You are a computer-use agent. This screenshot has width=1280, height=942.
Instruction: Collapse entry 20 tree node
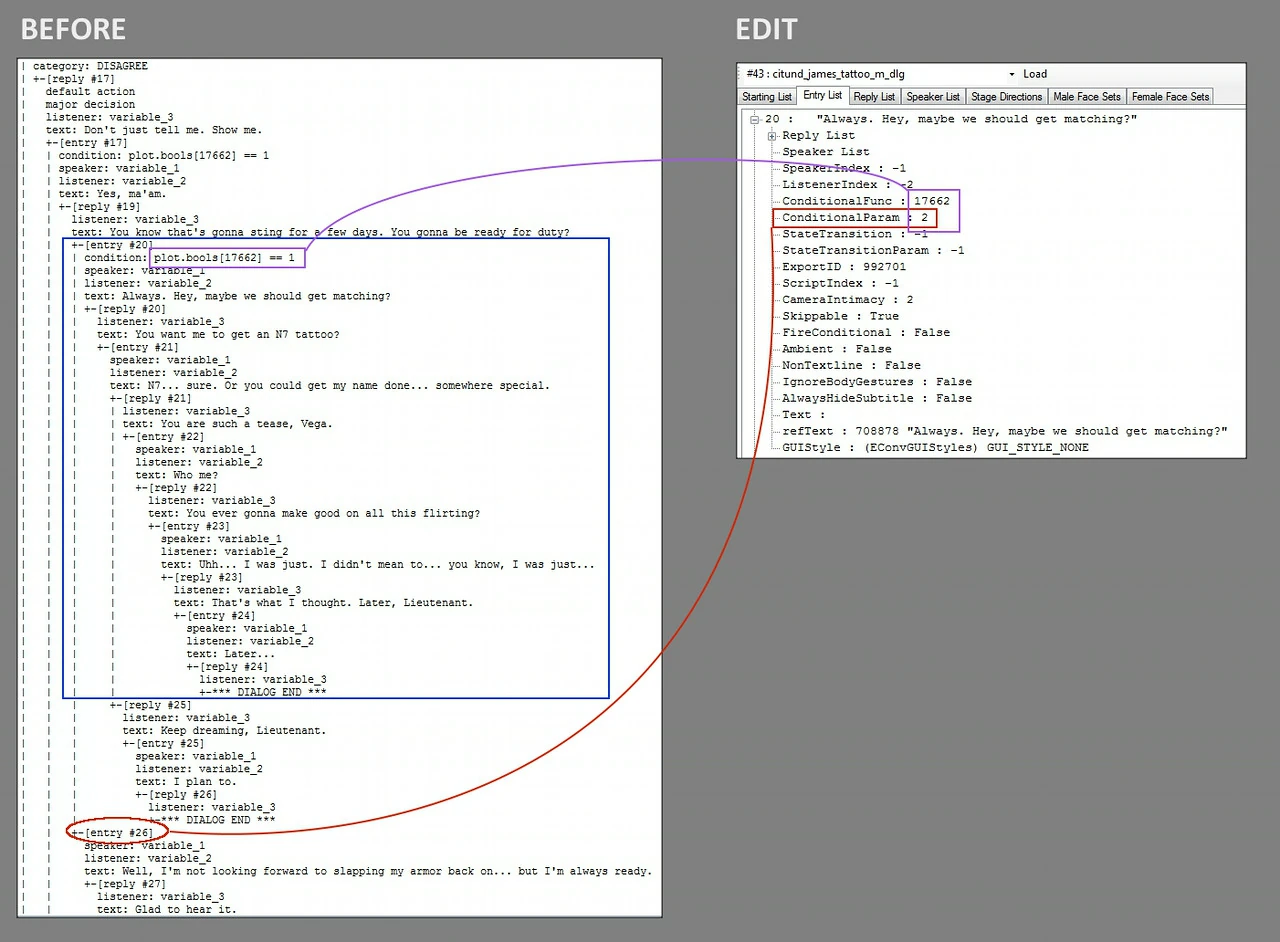[x=756, y=119]
